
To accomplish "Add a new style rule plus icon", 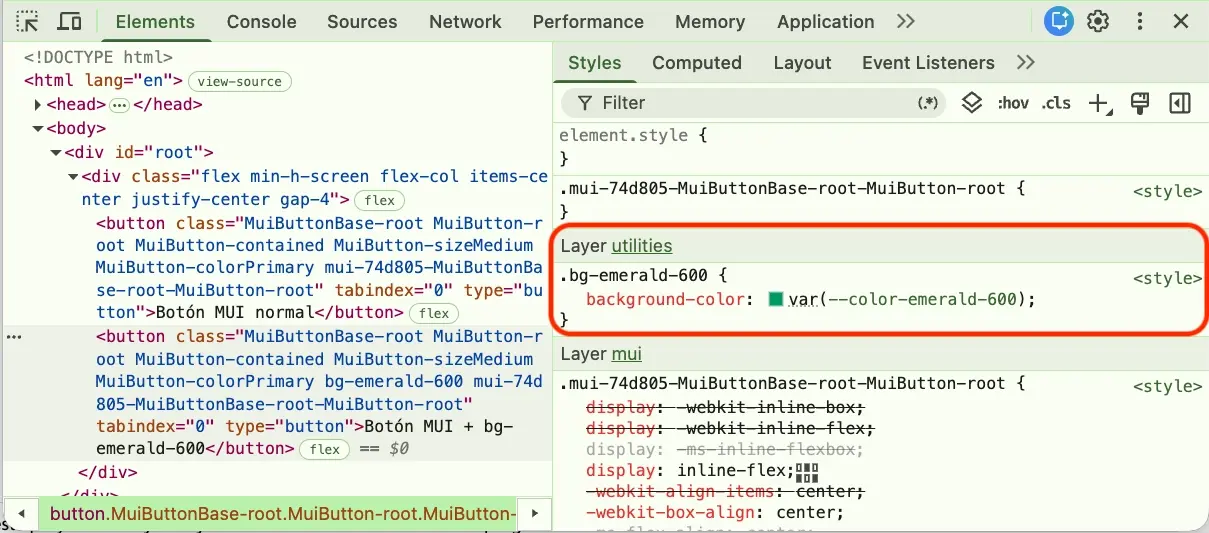I will tap(1099, 103).
